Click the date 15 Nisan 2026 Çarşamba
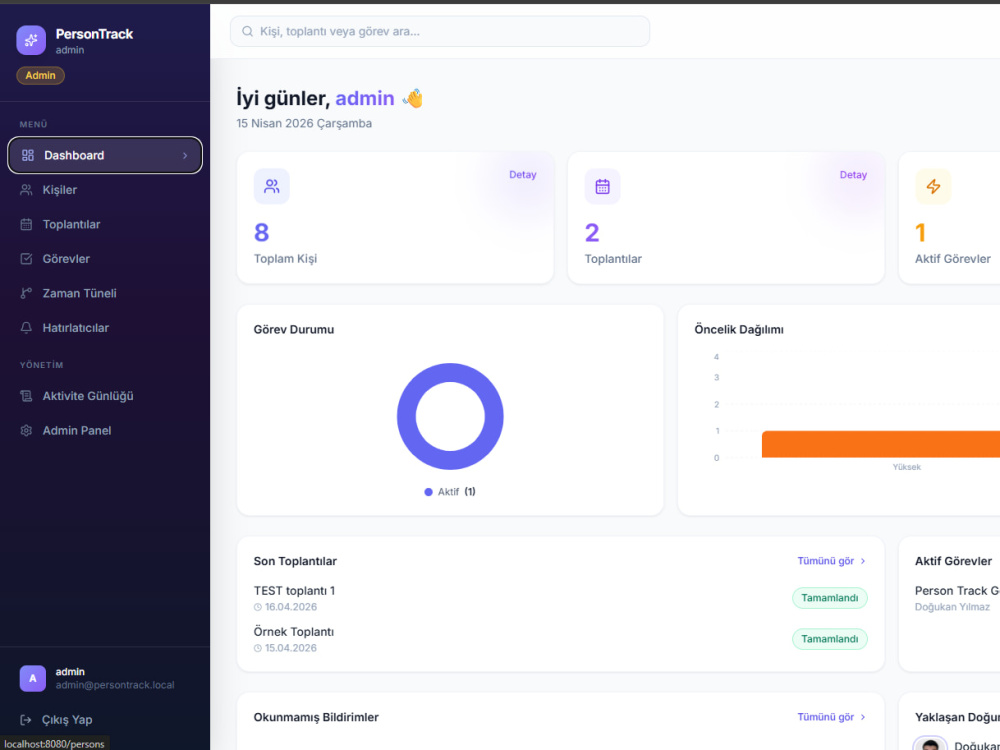This screenshot has width=1000, height=750. coord(304,123)
